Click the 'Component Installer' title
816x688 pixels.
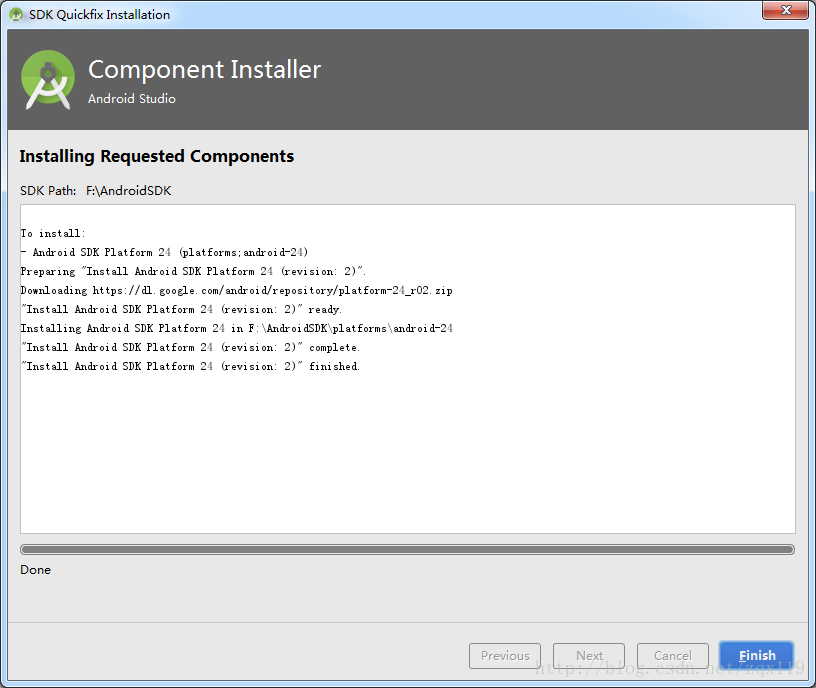pyautogui.click(x=205, y=69)
